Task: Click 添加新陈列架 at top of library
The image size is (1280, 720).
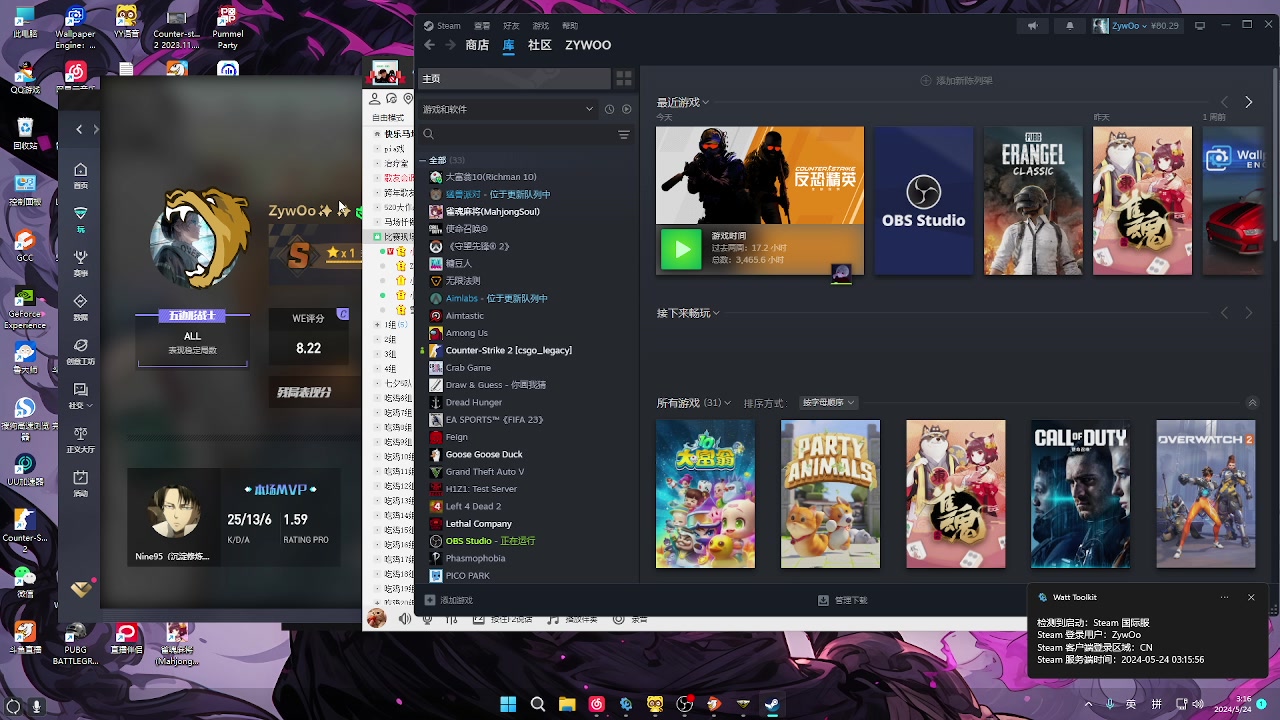Action: [957, 80]
